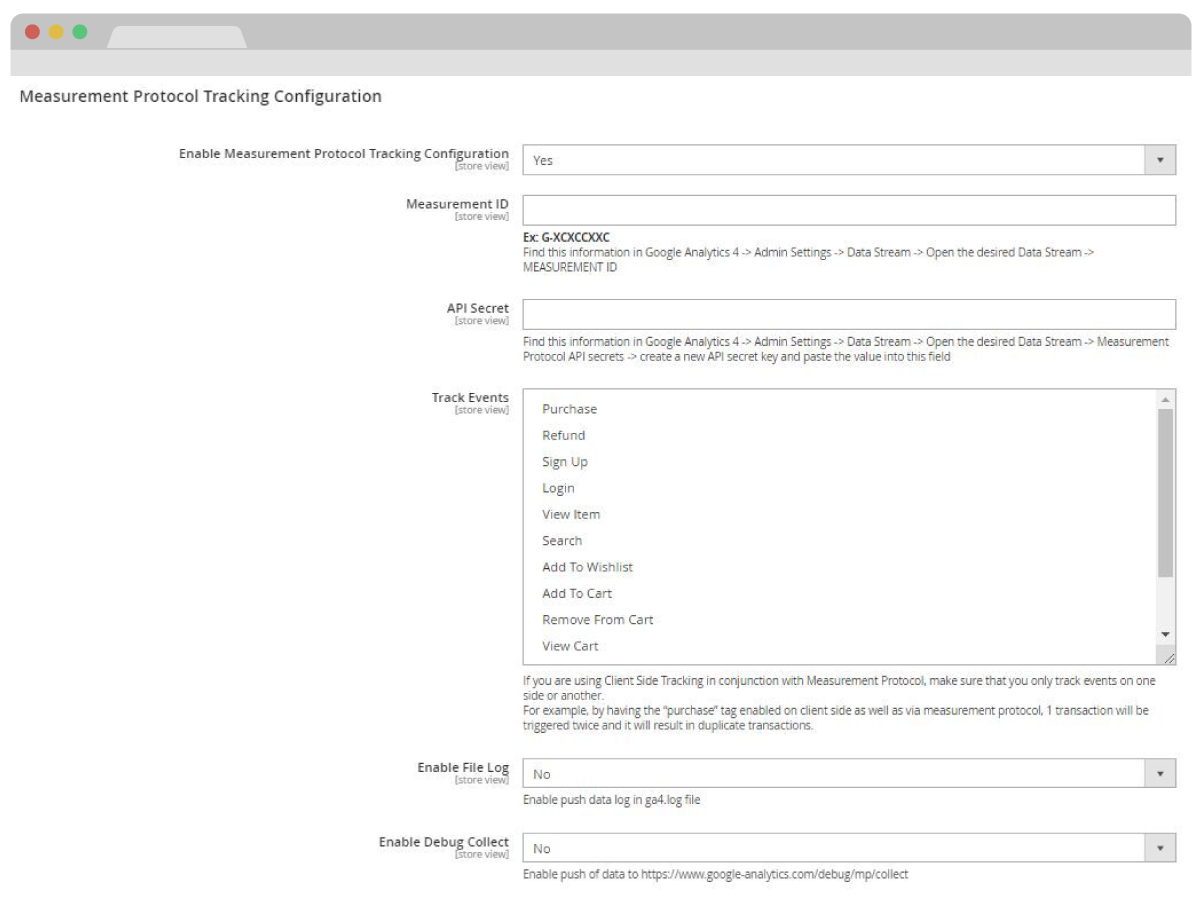The height and width of the screenshot is (910, 1202).
Task: Select Sign Up event option
Action: coord(564,462)
